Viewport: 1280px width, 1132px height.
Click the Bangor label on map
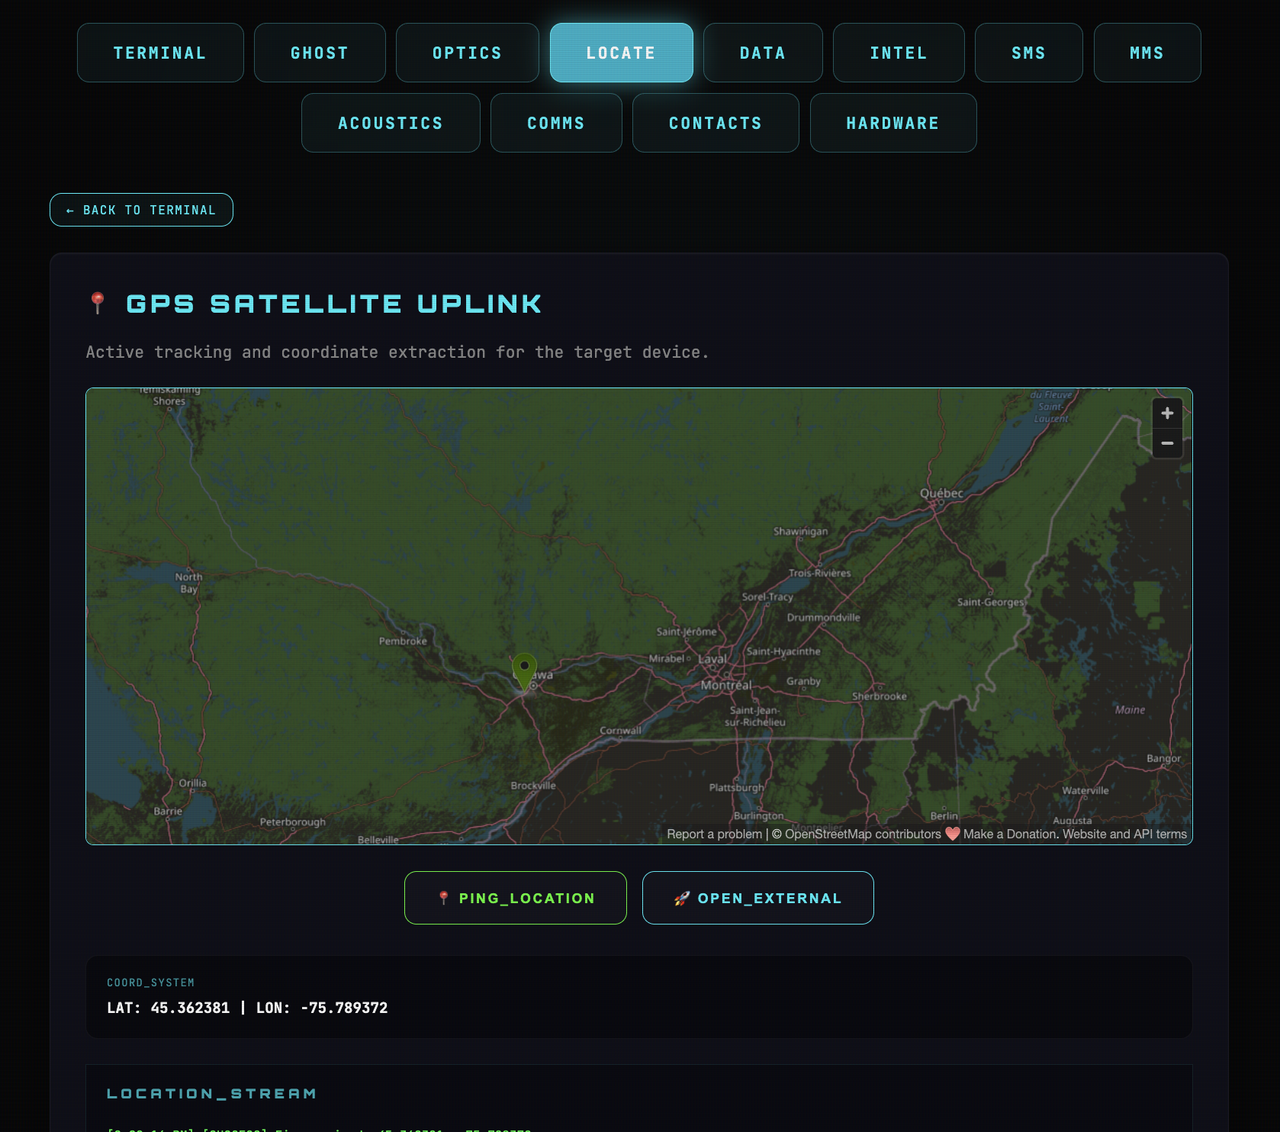[x=1164, y=758]
